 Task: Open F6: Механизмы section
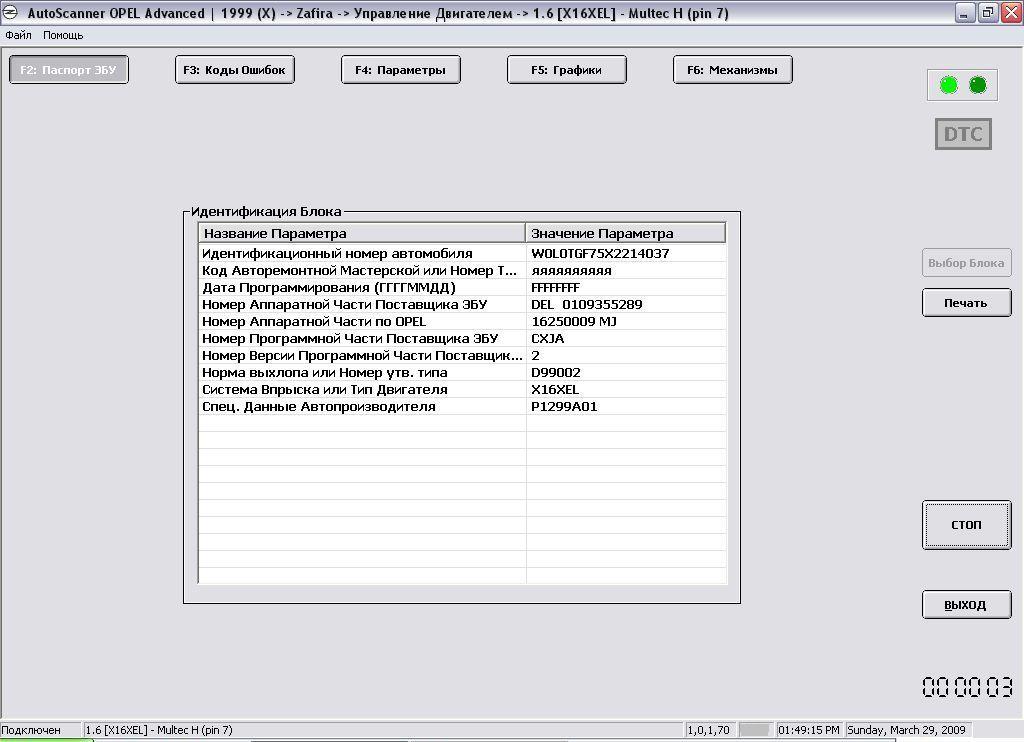point(733,70)
